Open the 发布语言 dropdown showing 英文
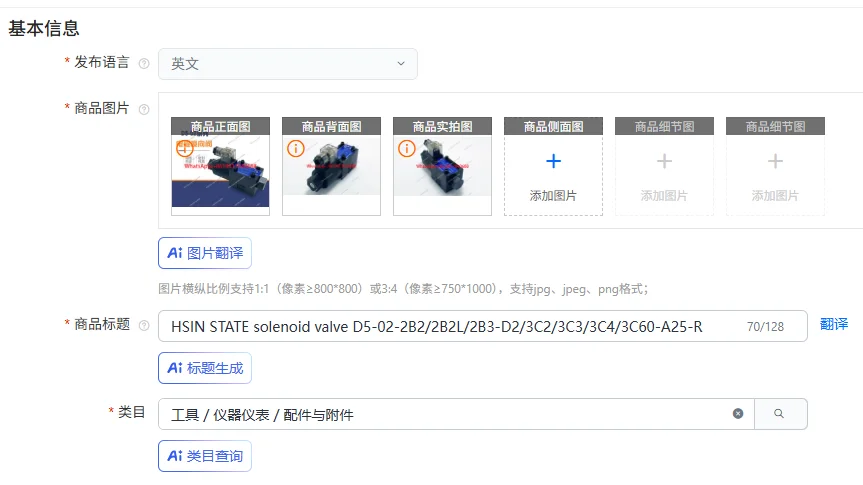Image resolution: width=863 pixels, height=485 pixels. (x=287, y=64)
